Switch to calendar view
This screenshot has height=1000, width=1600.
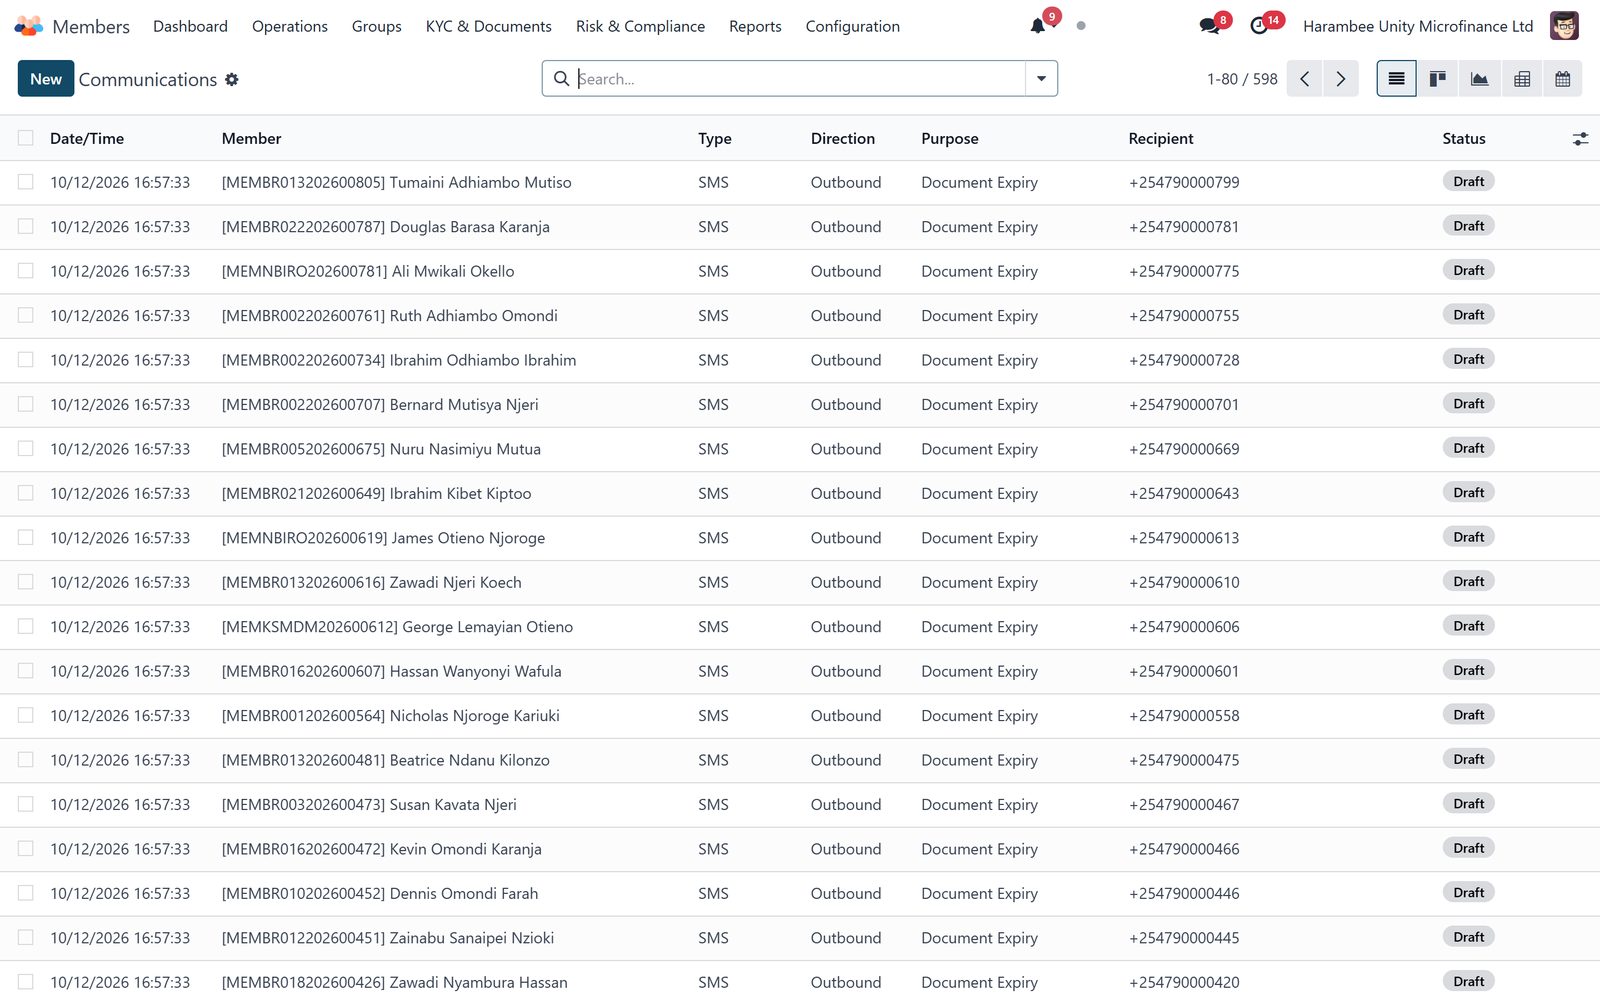1563,79
